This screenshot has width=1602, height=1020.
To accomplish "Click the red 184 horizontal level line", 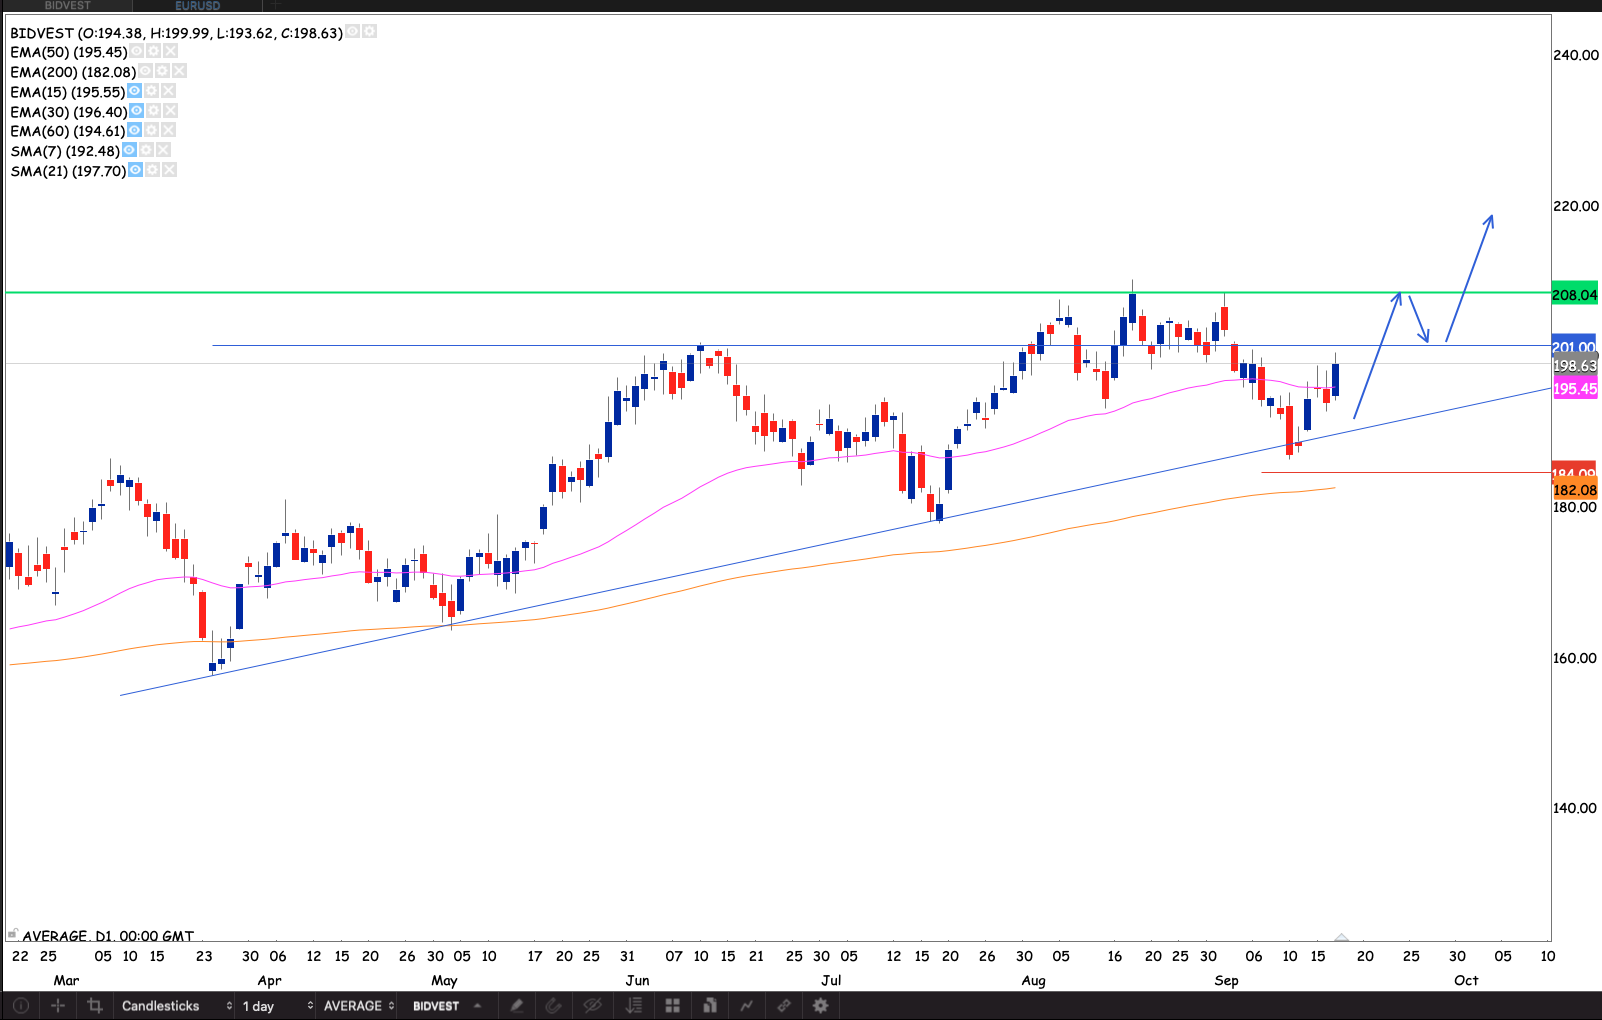I will (x=1400, y=472).
